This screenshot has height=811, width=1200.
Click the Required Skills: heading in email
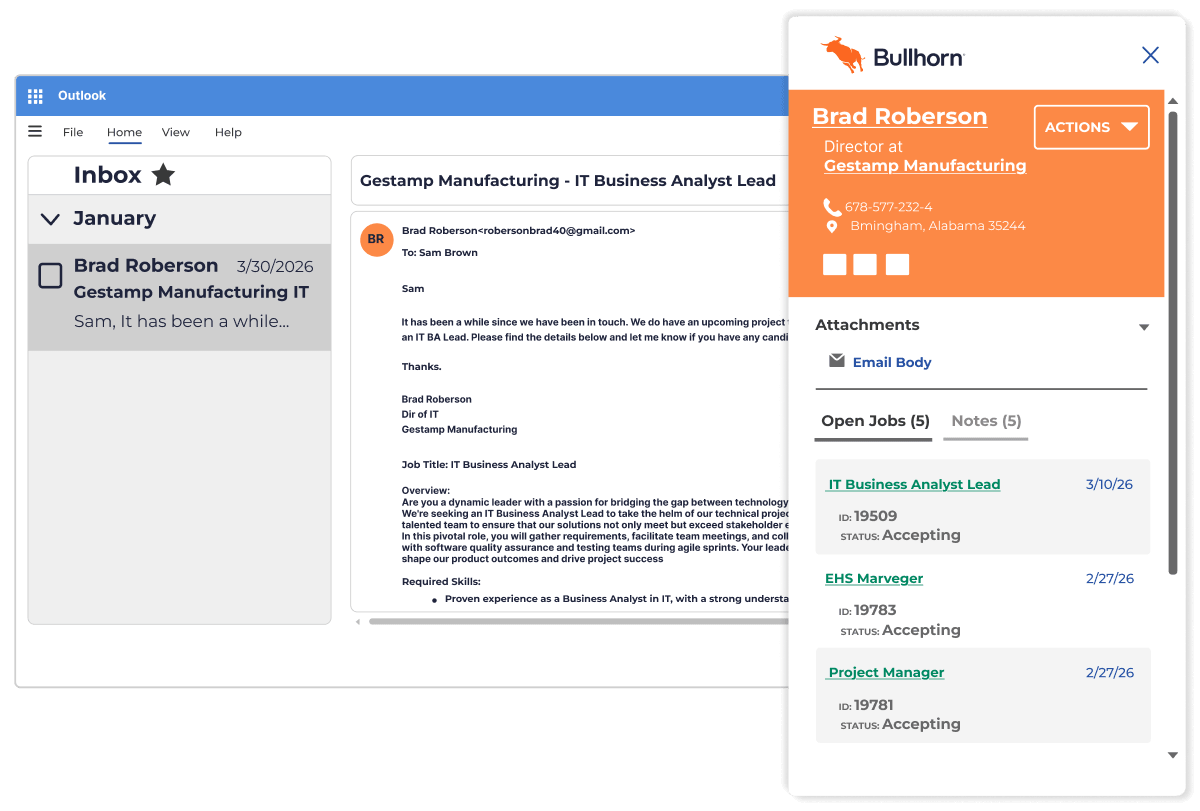point(441,581)
